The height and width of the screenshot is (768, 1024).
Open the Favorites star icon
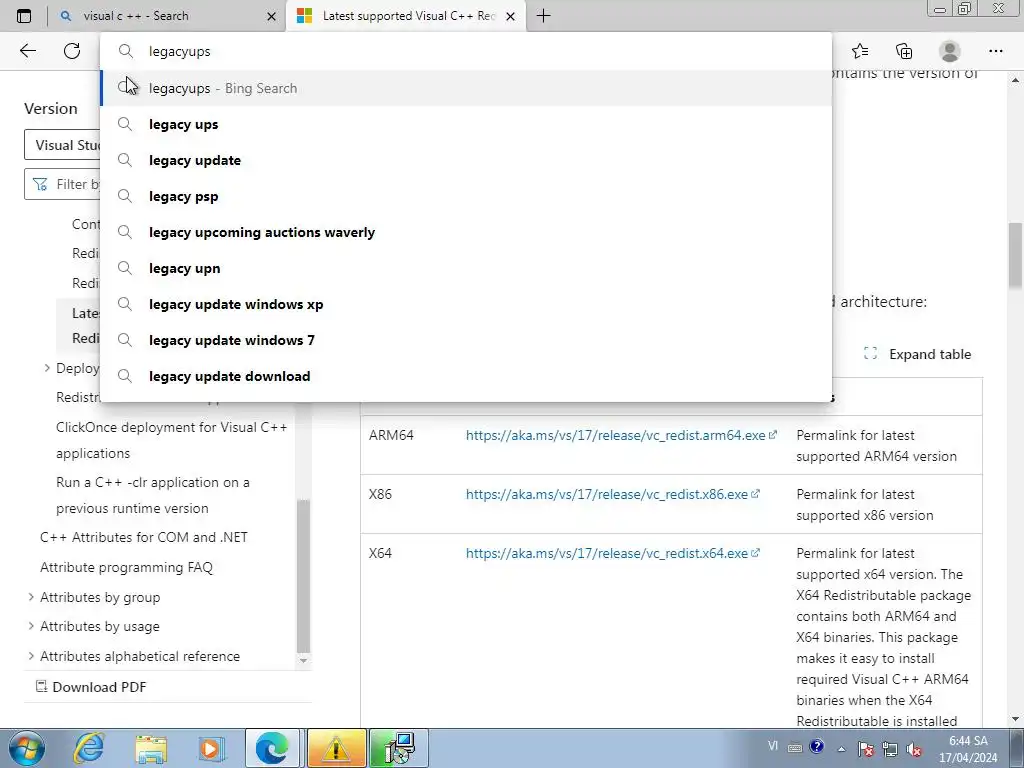pyautogui.click(x=860, y=51)
